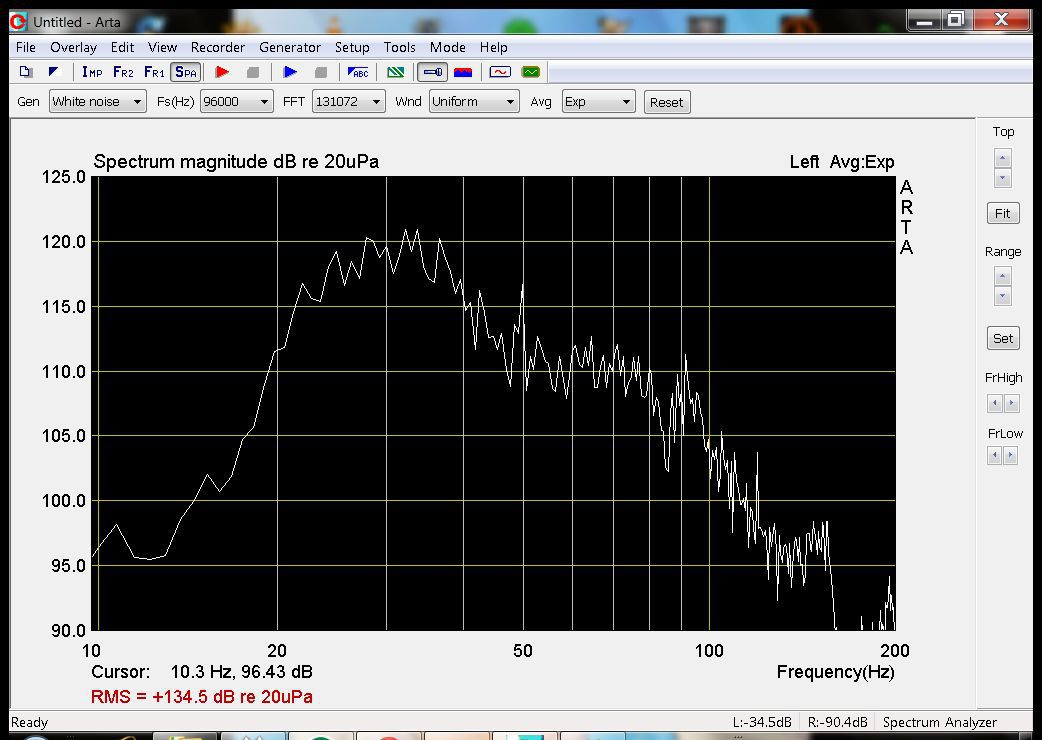Click the Fit button

(x=1003, y=213)
